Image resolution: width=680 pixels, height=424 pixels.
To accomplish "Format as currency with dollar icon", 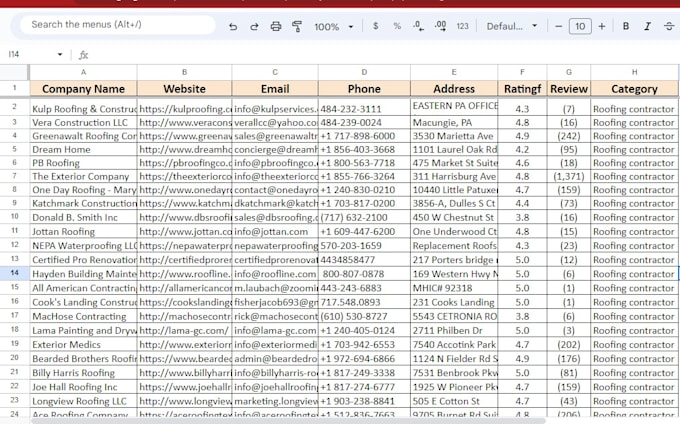I will pyautogui.click(x=376, y=26).
